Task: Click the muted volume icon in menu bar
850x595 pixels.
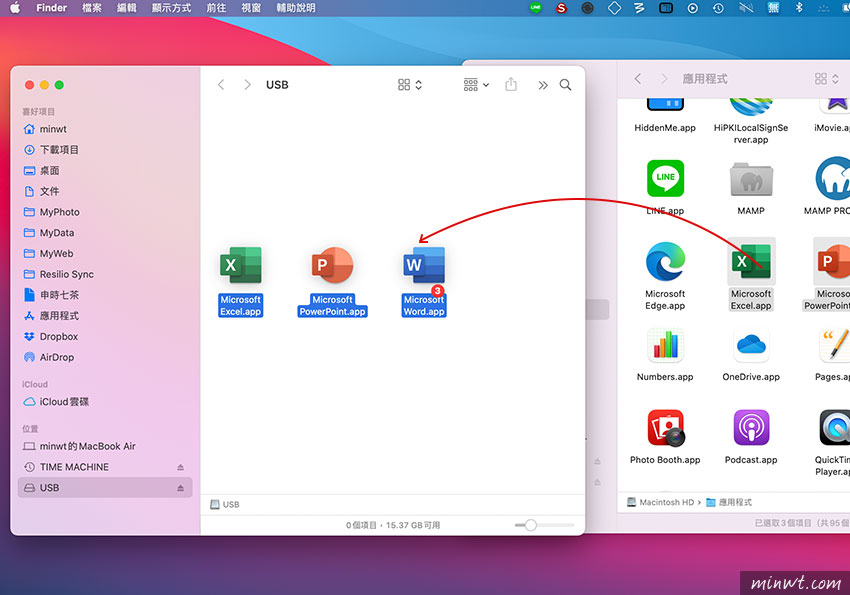Action: 746,8
